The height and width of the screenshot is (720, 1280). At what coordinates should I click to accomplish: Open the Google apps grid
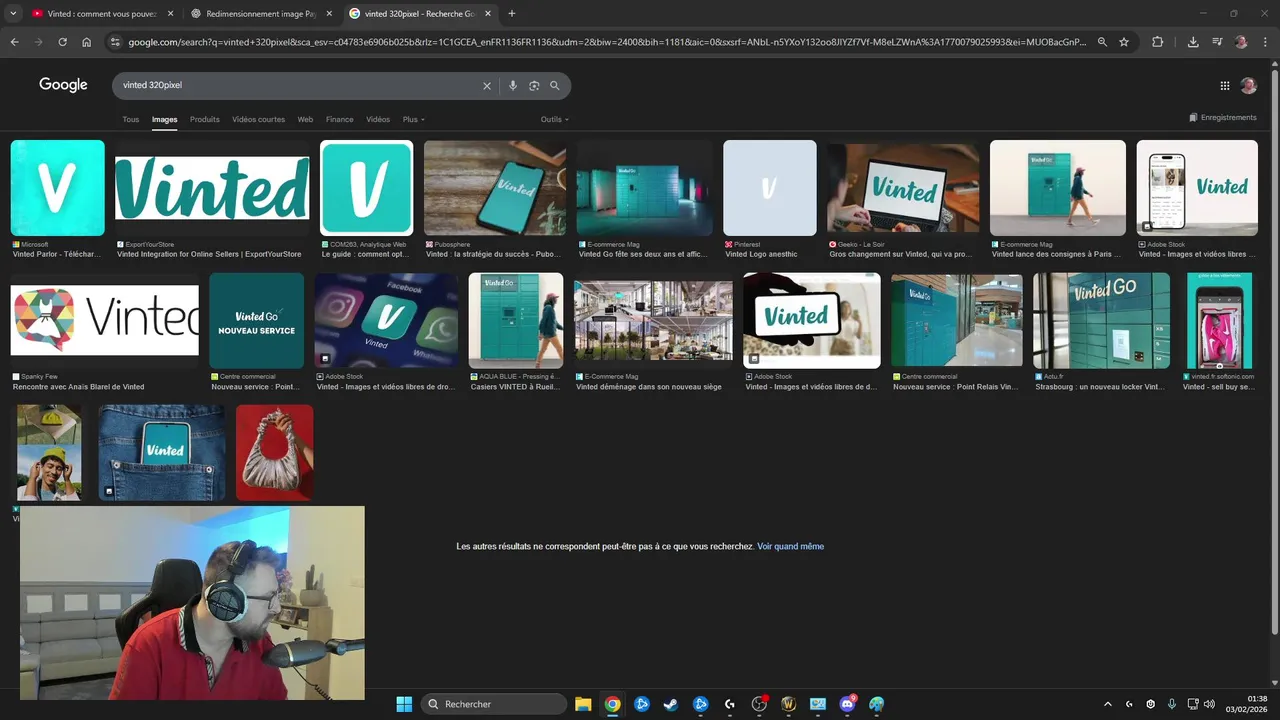(x=1225, y=86)
